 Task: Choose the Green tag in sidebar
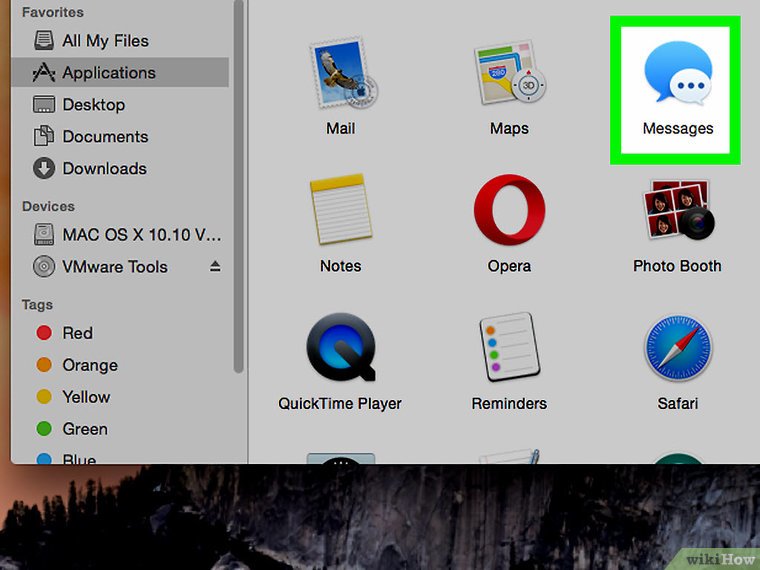pos(84,429)
